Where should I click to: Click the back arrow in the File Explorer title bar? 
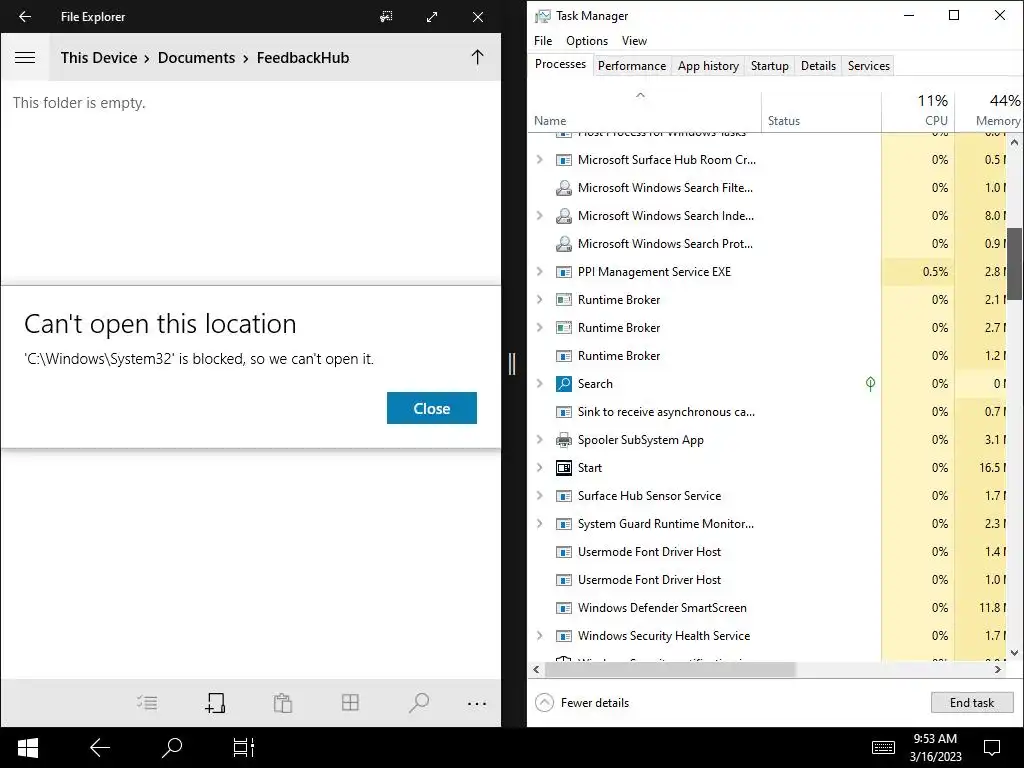click(25, 16)
